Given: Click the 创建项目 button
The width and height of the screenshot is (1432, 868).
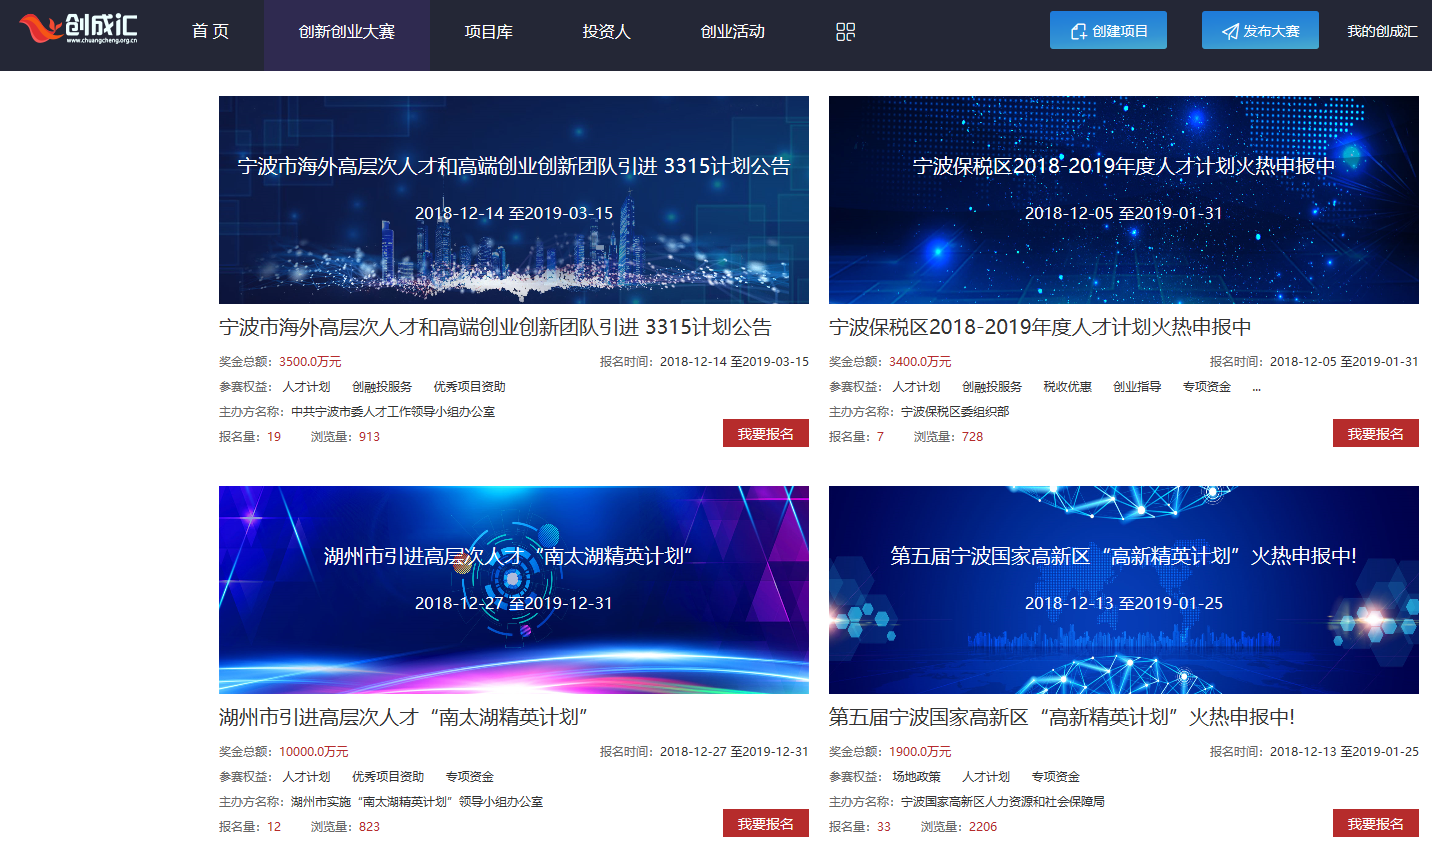Looking at the screenshot, I should pyautogui.click(x=1108, y=31).
